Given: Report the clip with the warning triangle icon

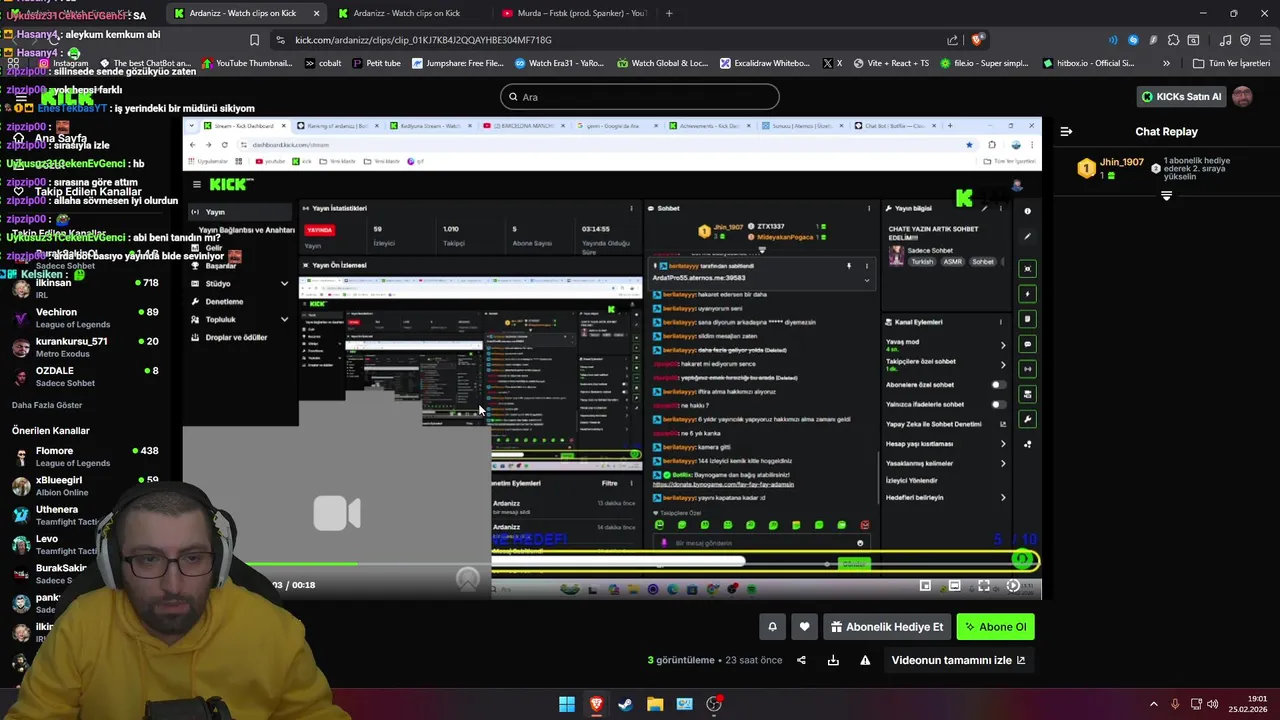Looking at the screenshot, I should coord(865,660).
